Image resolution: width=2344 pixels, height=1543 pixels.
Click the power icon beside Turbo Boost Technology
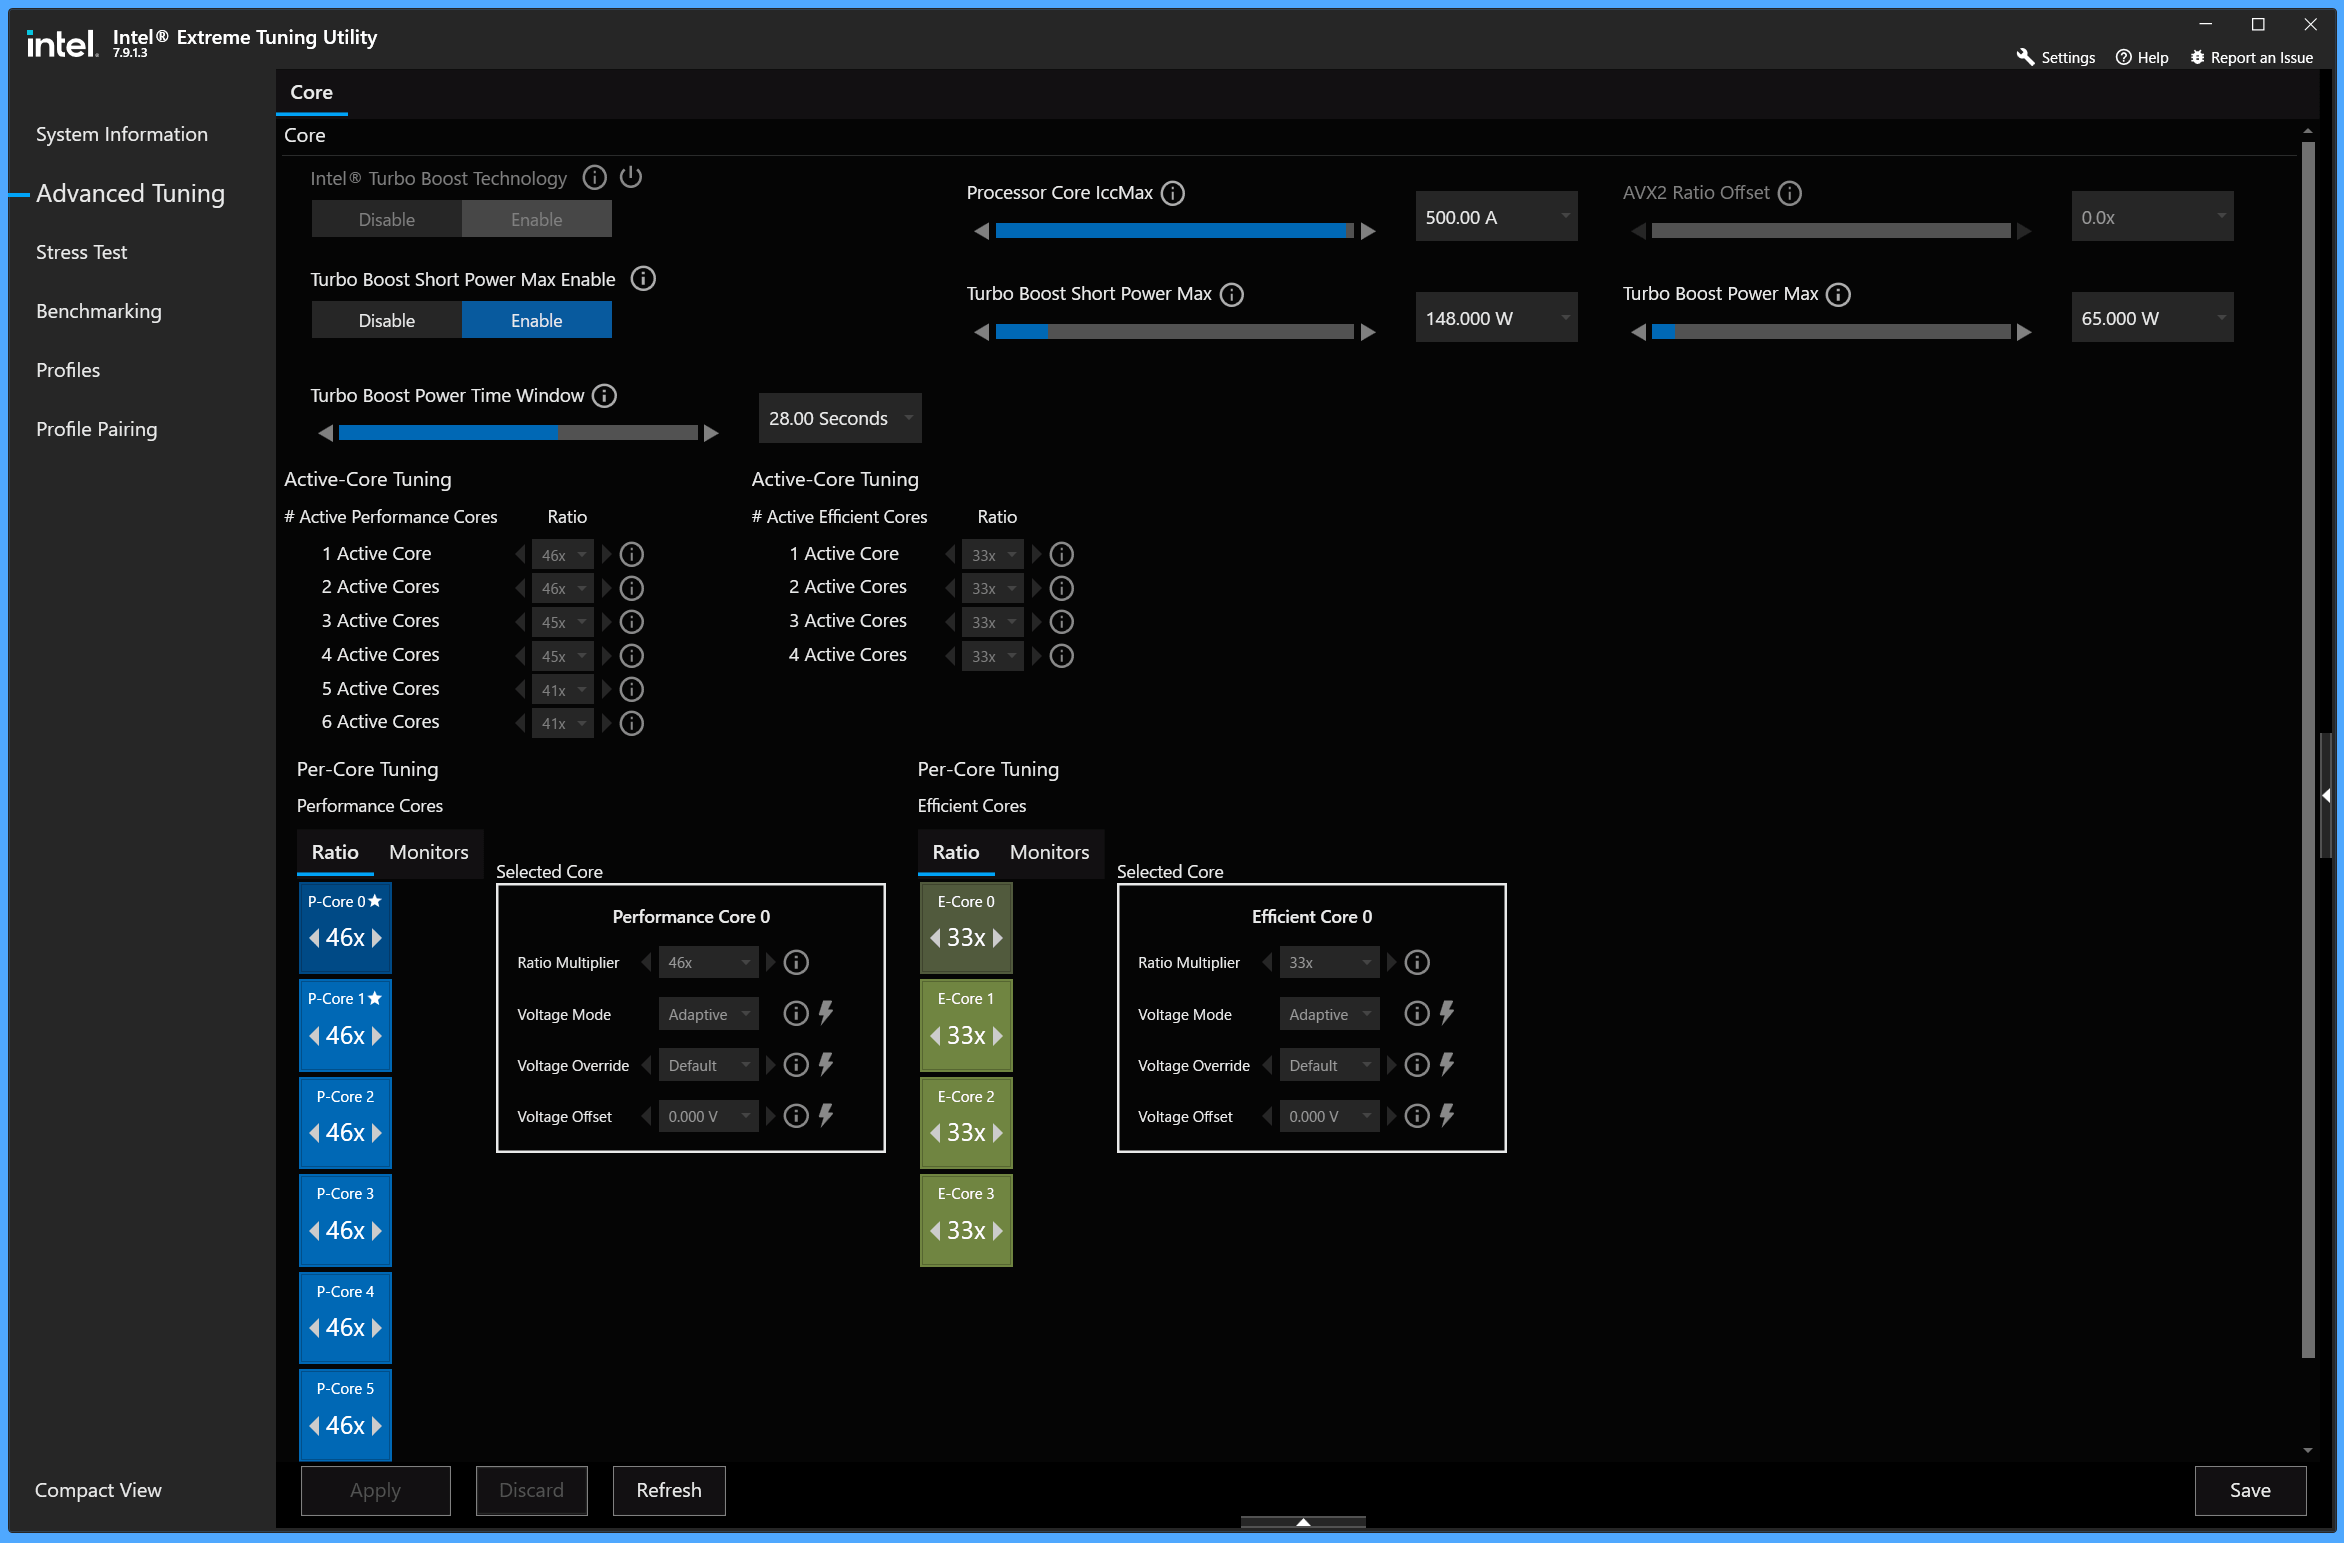click(x=631, y=177)
